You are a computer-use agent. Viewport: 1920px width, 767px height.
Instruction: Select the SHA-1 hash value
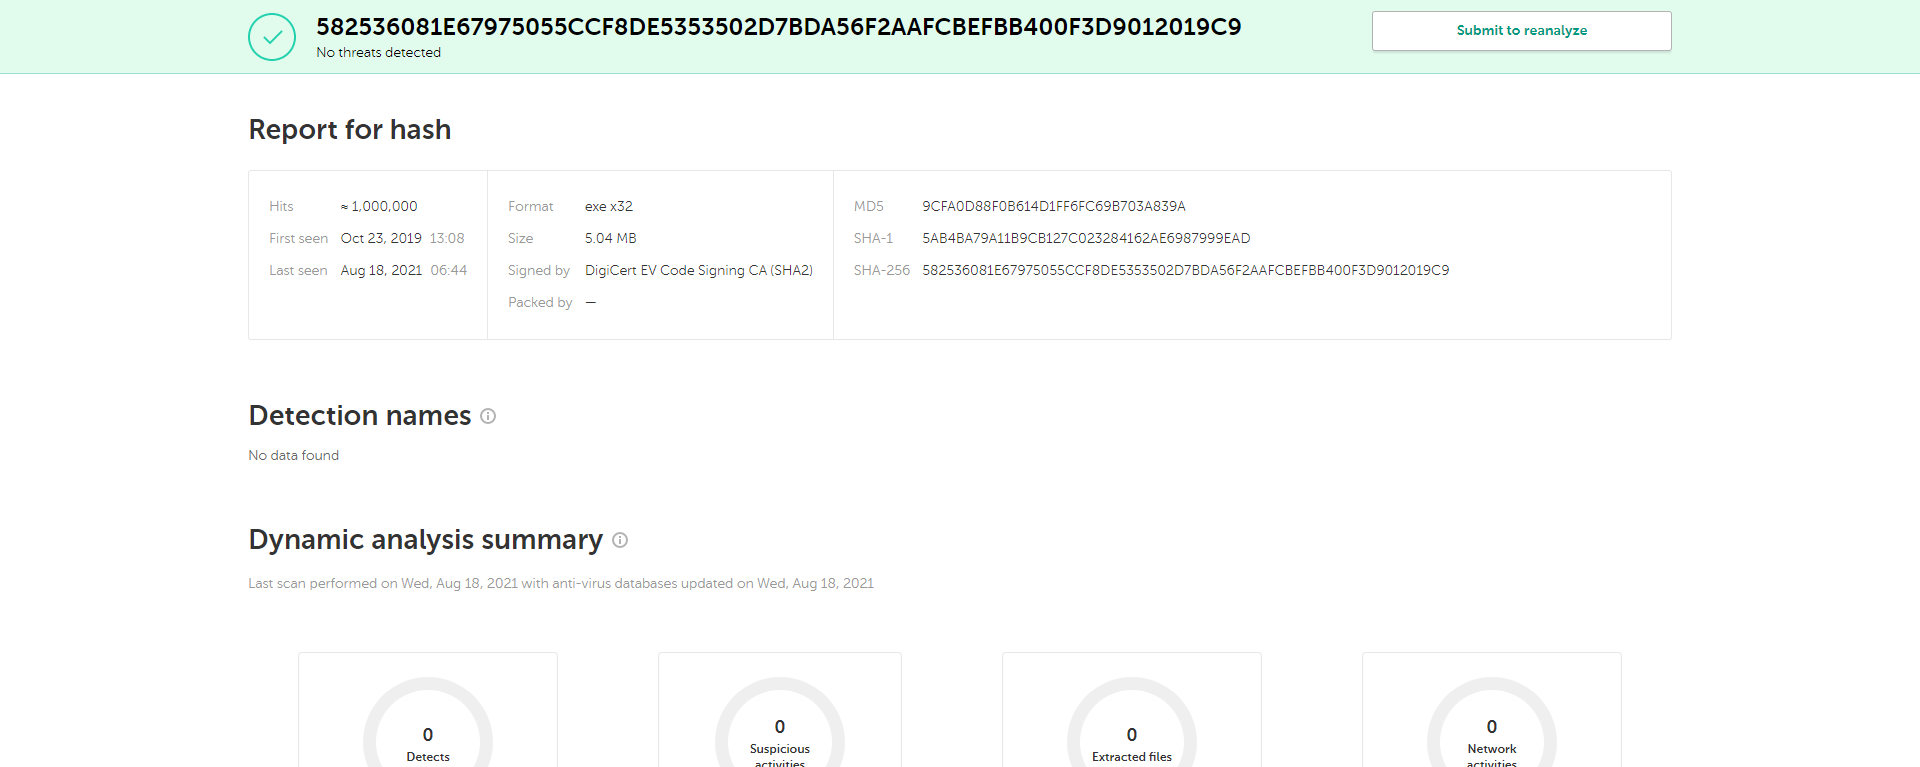pyautogui.click(x=1086, y=238)
